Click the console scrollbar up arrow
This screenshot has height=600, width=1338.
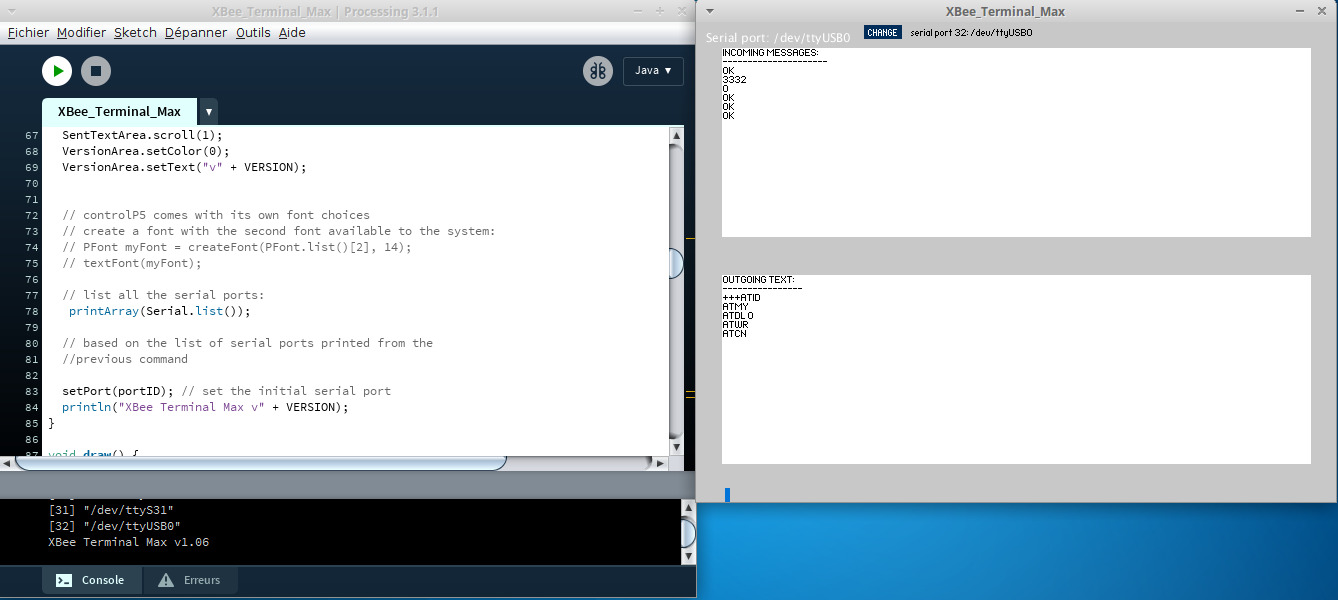click(688, 510)
